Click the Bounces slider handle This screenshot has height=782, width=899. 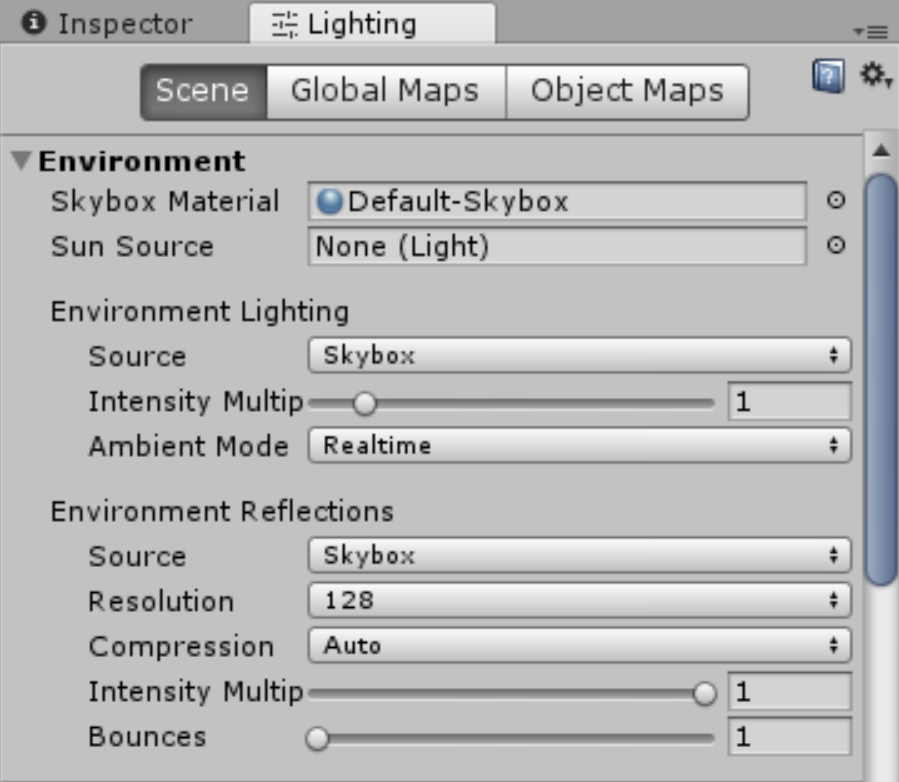tap(317, 738)
